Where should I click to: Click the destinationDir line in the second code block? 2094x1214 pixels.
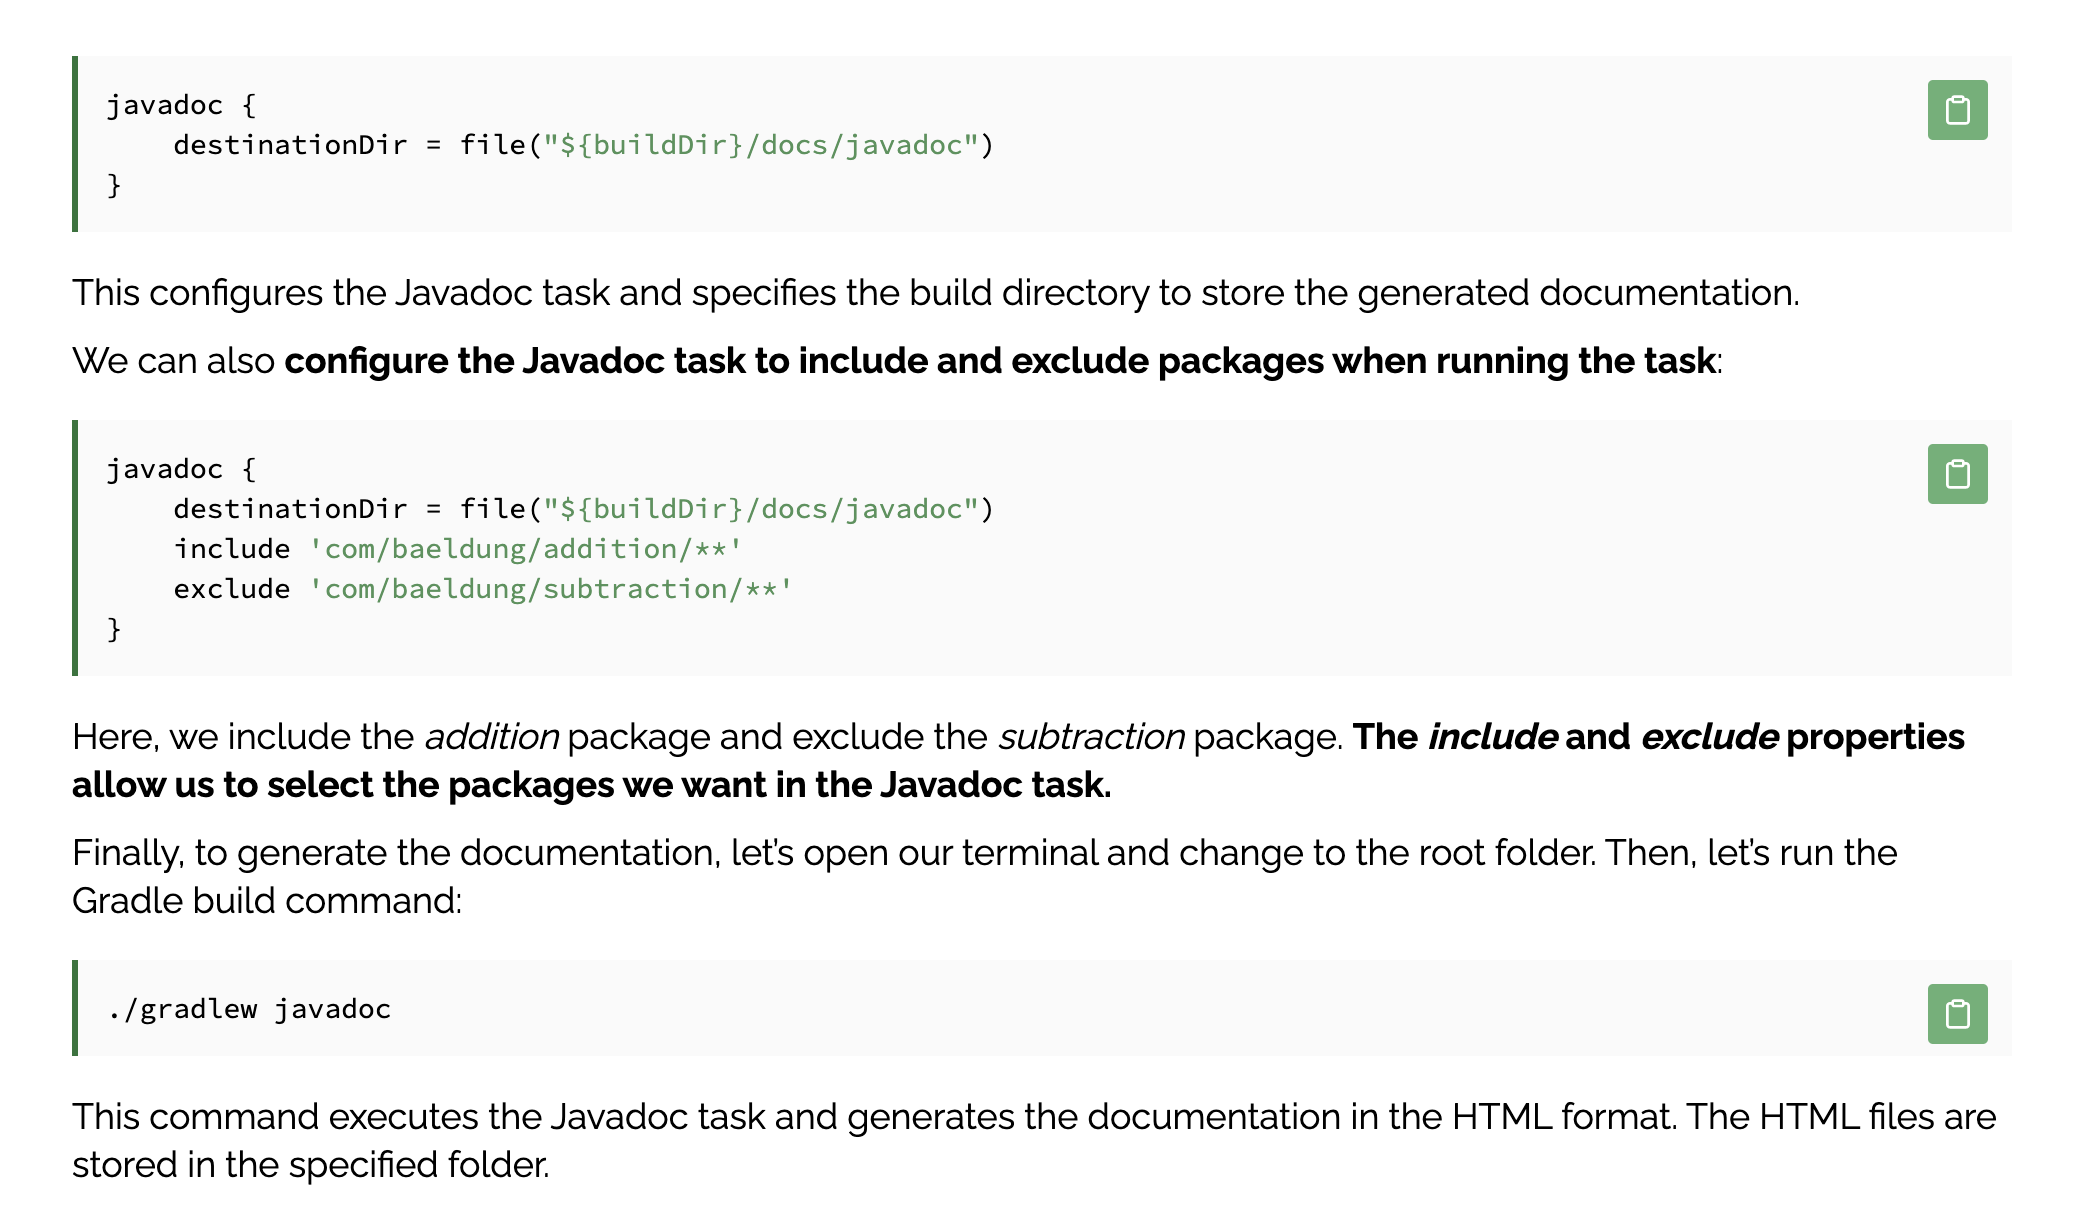click(584, 509)
